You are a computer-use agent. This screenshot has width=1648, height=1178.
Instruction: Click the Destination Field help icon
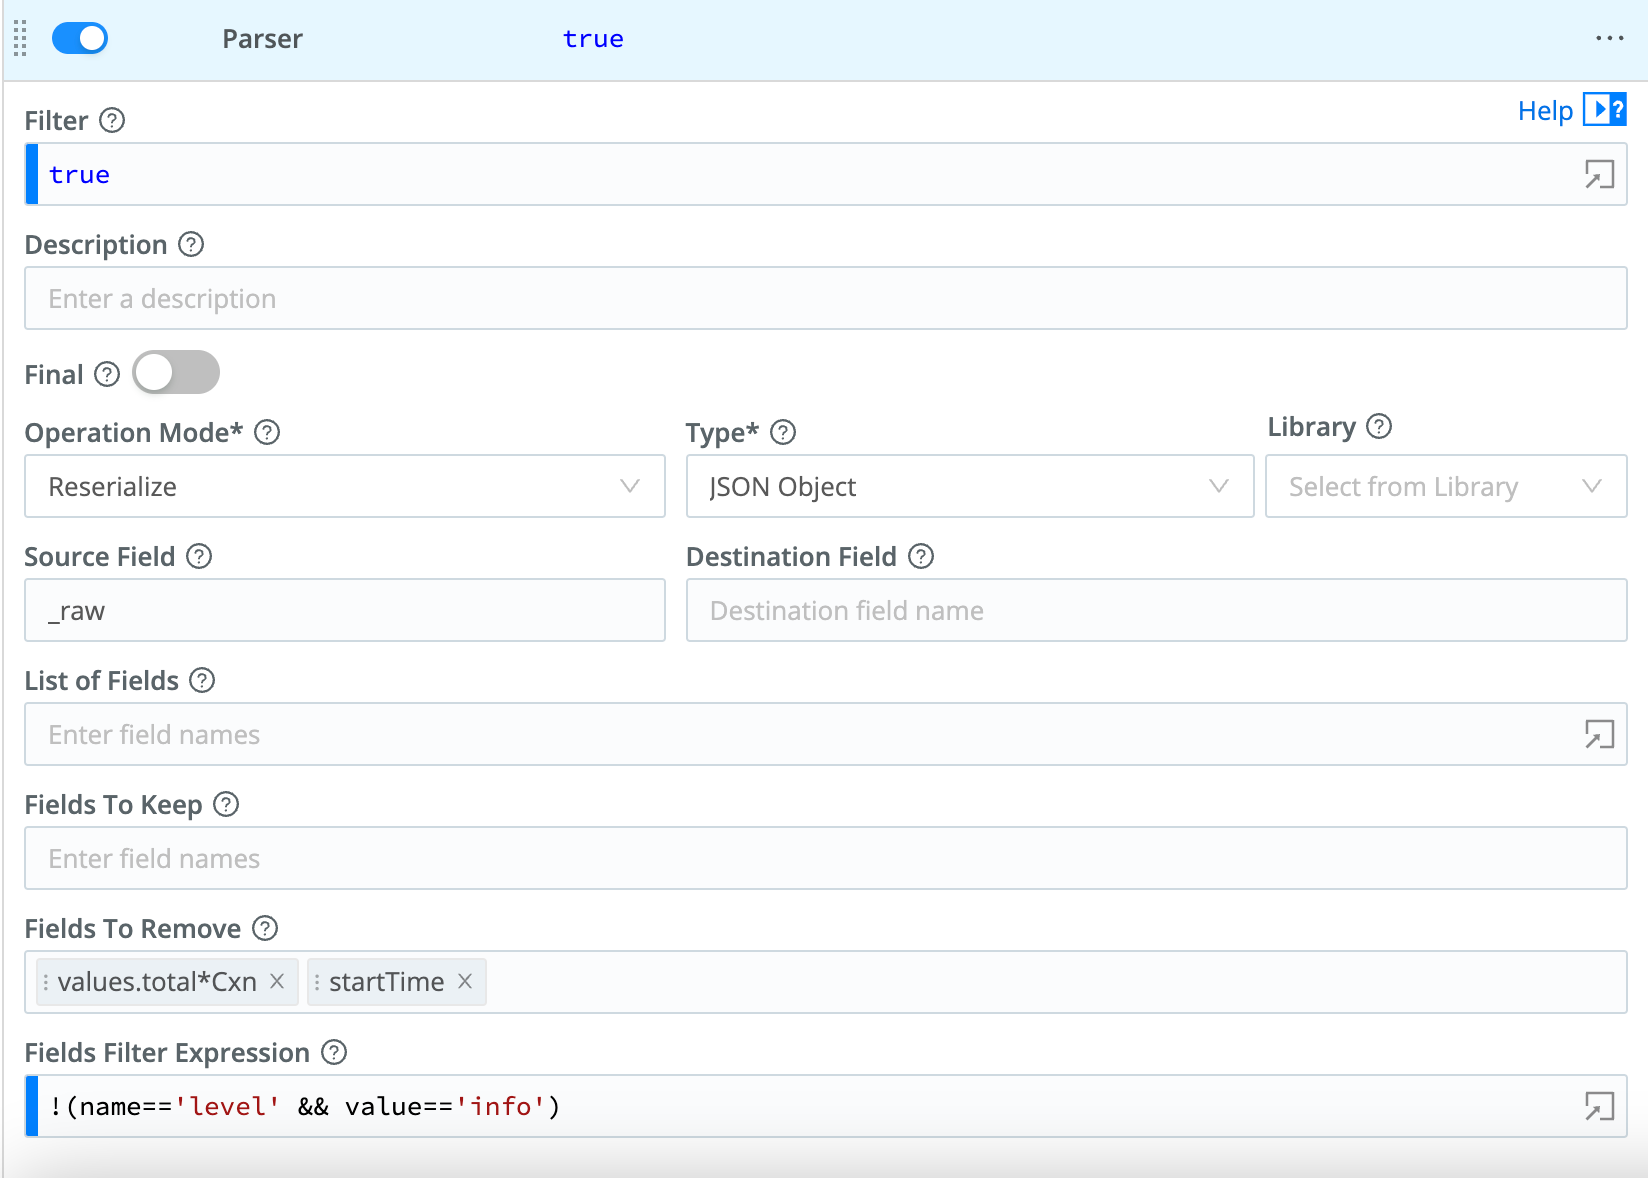tap(921, 557)
